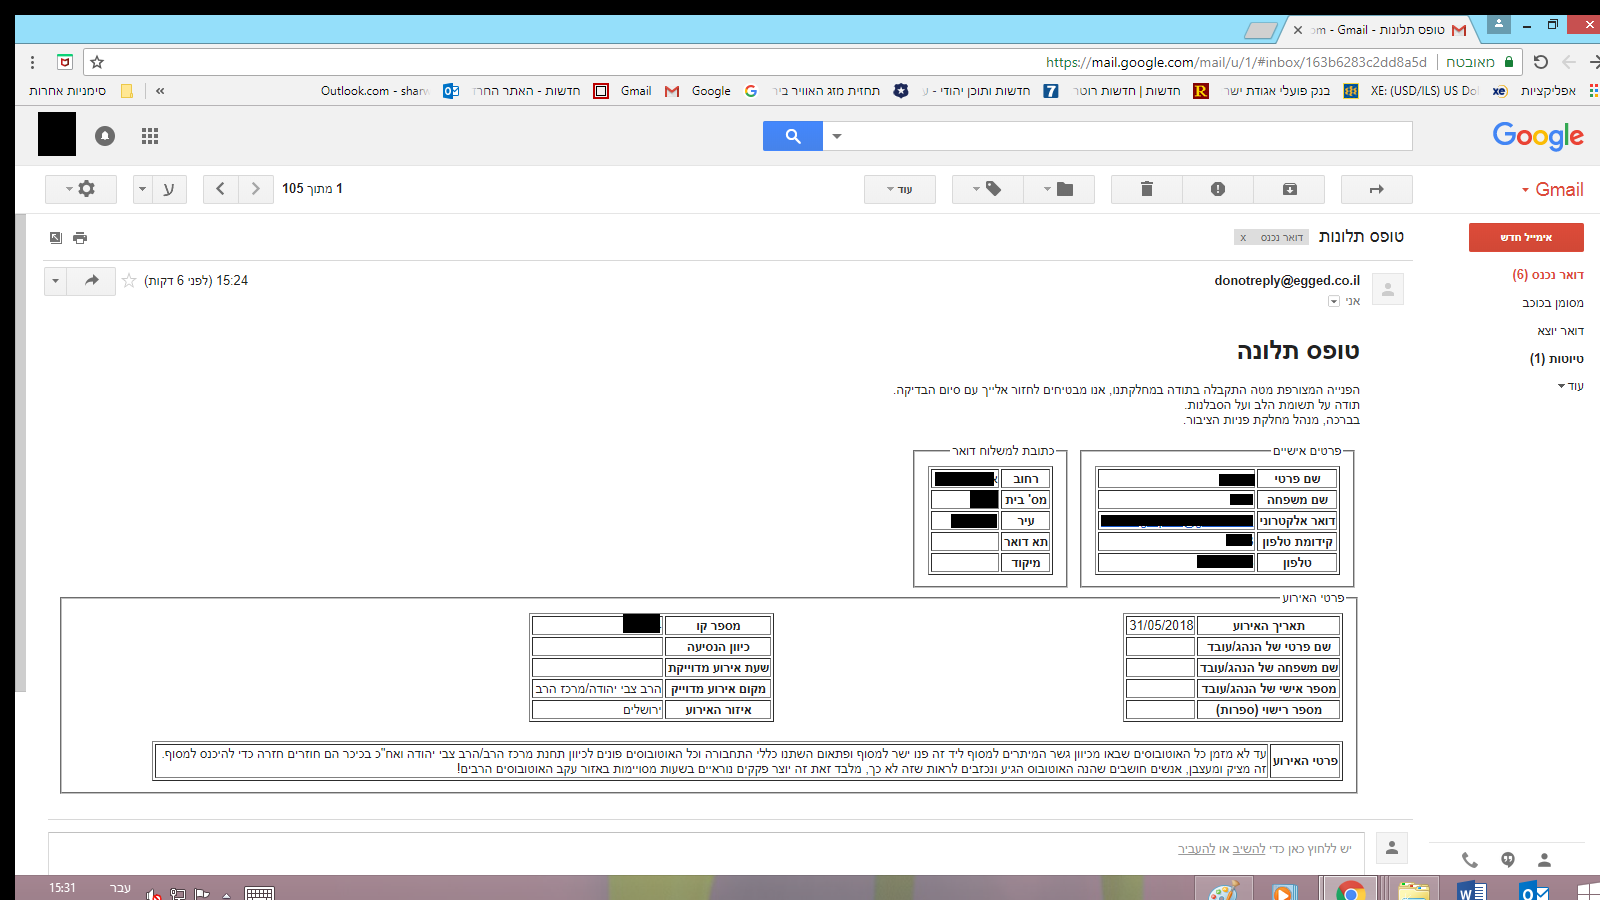Open Outlook from the Windows taskbar
1600x900 pixels.
coord(1535,889)
